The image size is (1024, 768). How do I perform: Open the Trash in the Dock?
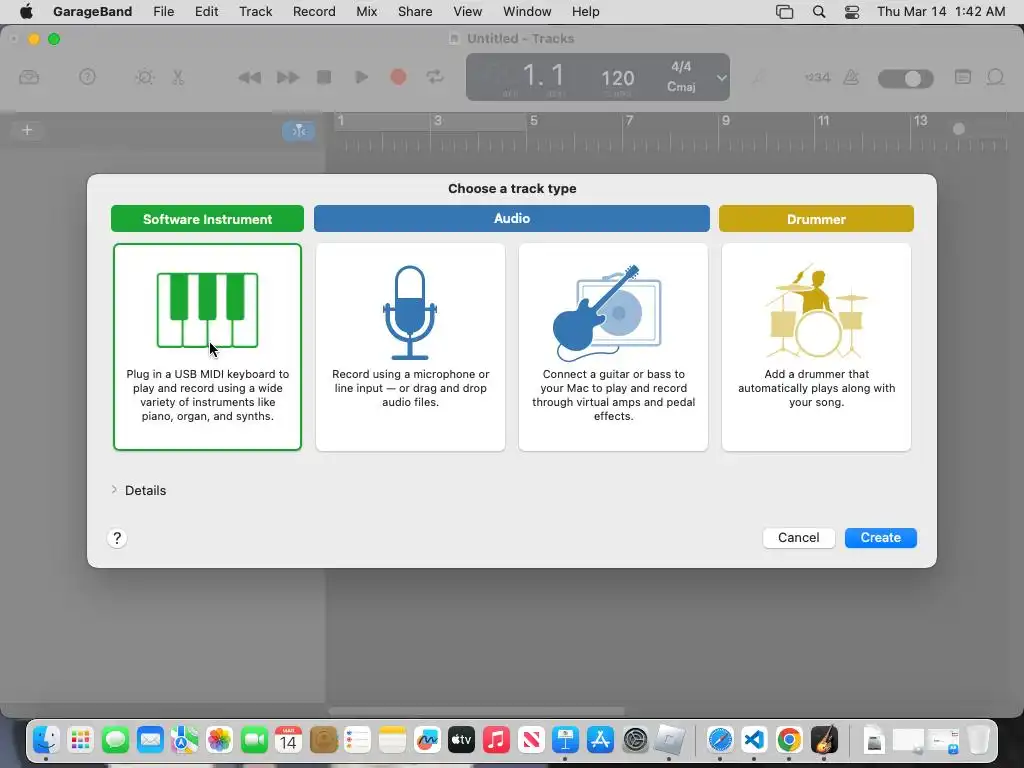[x=978, y=740]
